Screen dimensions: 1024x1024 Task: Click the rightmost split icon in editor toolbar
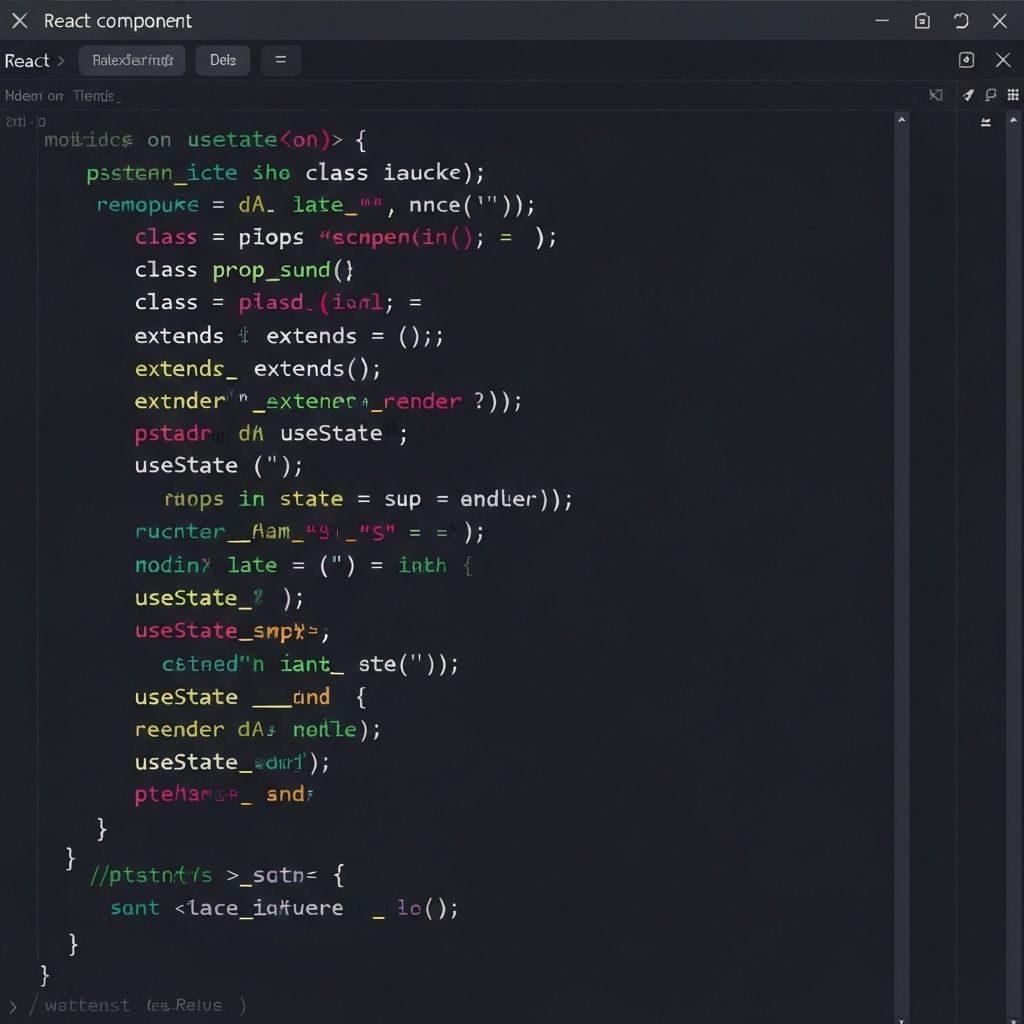[1012, 96]
